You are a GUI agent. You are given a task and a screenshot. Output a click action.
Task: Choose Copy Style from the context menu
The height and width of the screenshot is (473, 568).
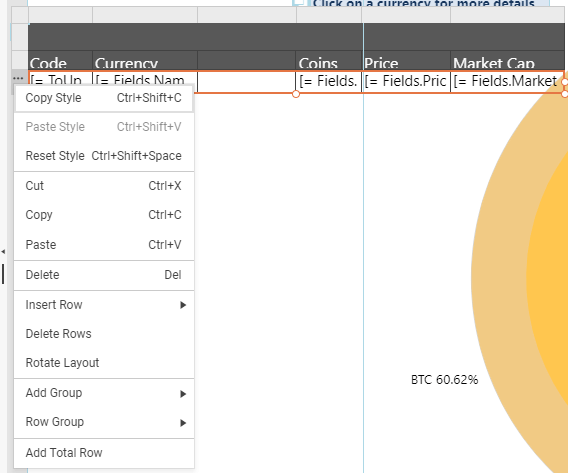pos(104,98)
